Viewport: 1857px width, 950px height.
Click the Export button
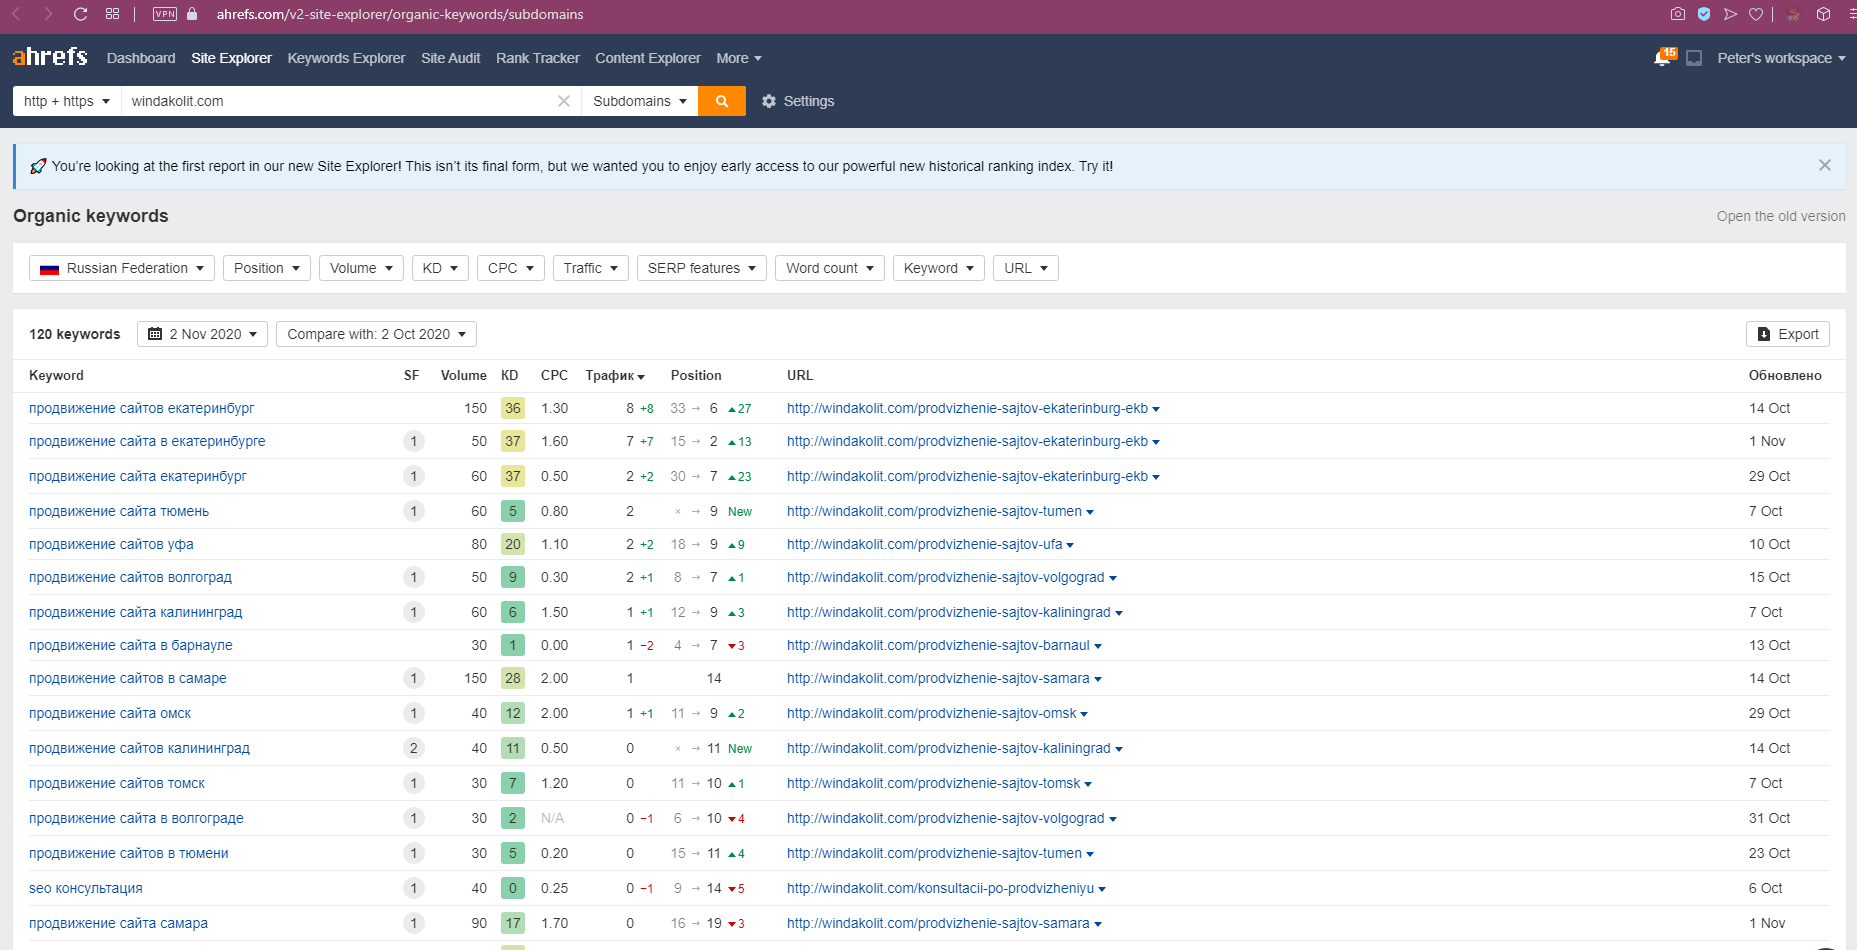click(1788, 334)
